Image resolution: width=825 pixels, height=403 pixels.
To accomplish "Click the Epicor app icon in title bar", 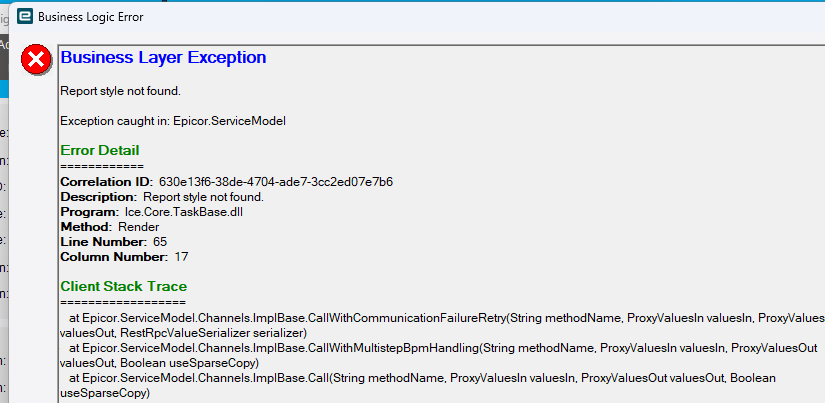I will pos(24,15).
